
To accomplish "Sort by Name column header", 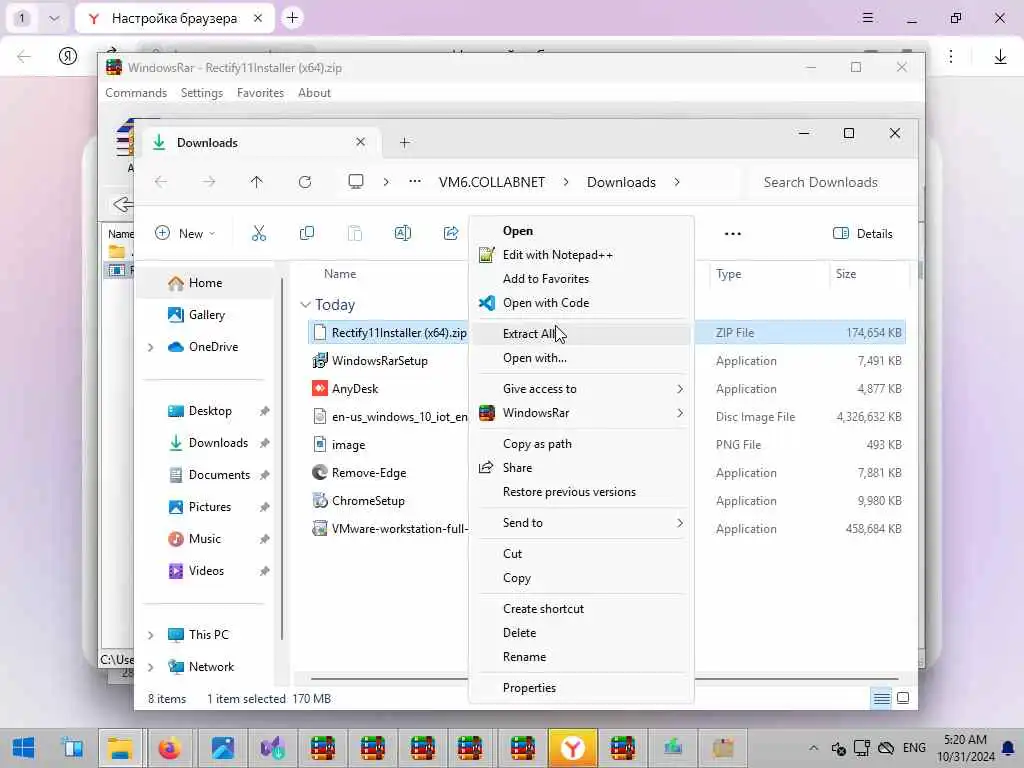I will point(340,274).
